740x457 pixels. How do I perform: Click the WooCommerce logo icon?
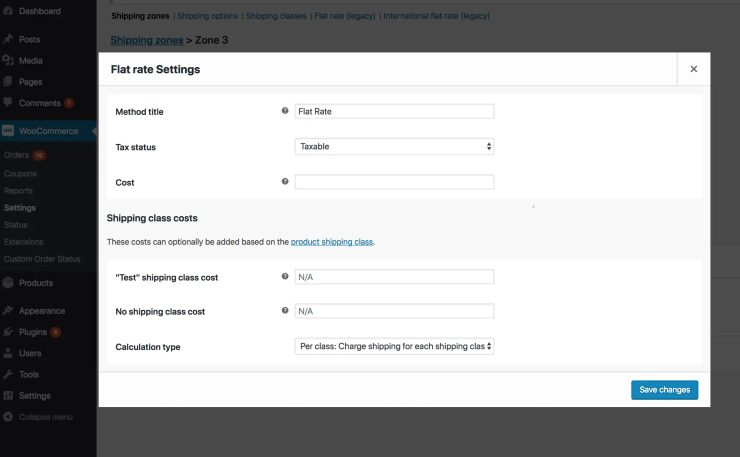pyautogui.click(x=8, y=131)
